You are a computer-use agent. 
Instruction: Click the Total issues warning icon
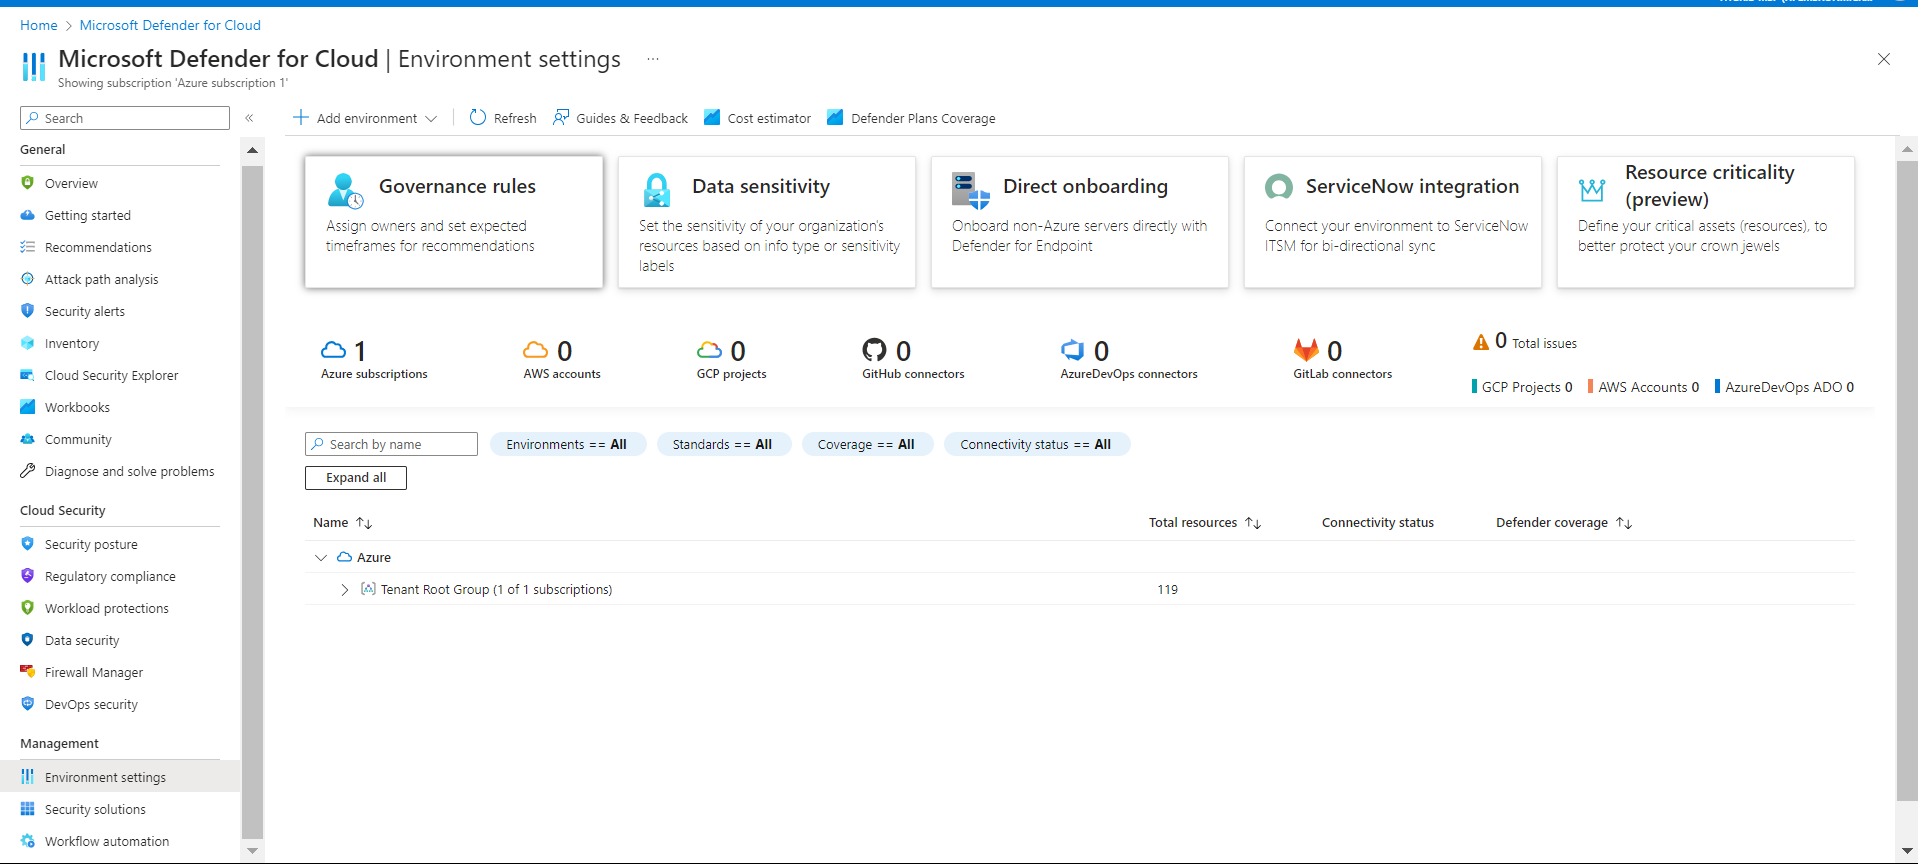pos(1481,342)
